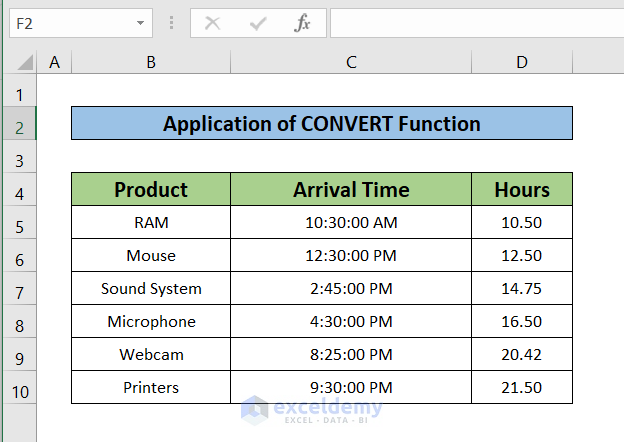Click the 'Sound System' cell
Viewport: 624px width, 442px height.
point(151,288)
